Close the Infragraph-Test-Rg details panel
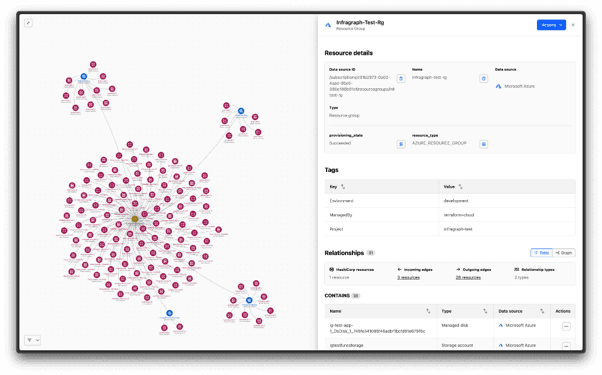The height and width of the screenshot is (375, 602). tap(573, 25)
